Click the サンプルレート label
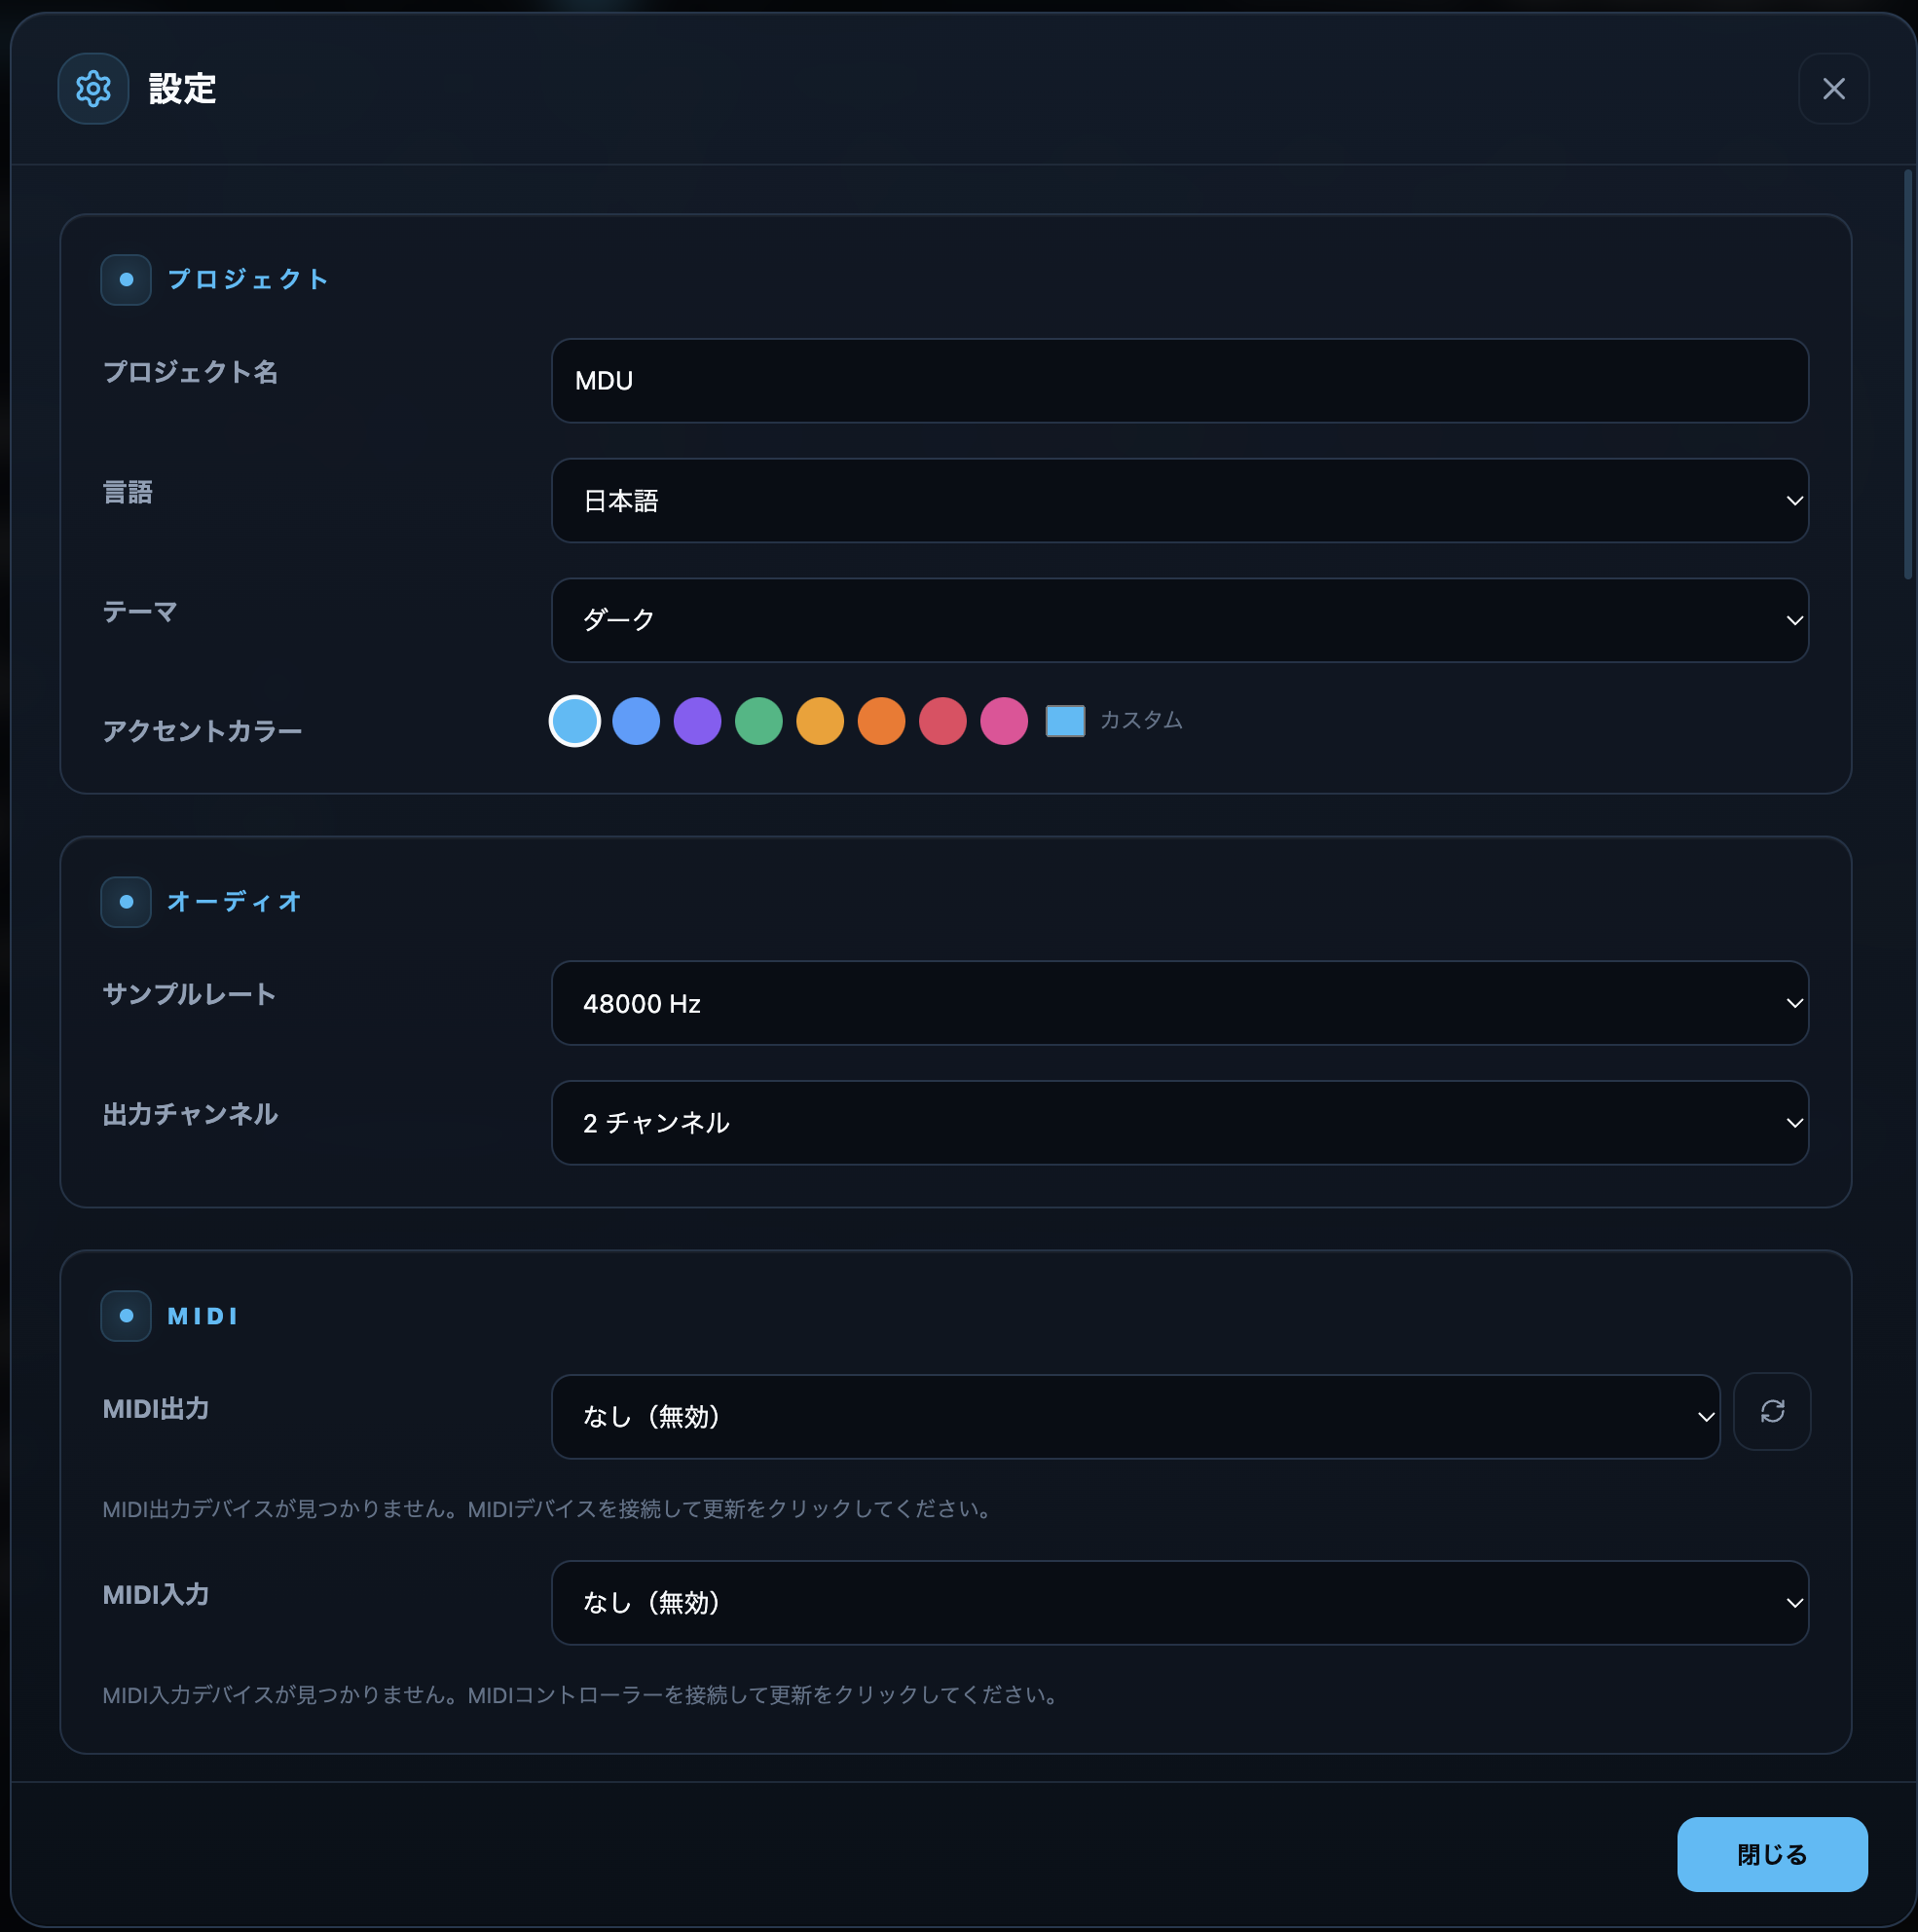Image resolution: width=1918 pixels, height=1932 pixels. pyautogui.click(x=190, y=994)
